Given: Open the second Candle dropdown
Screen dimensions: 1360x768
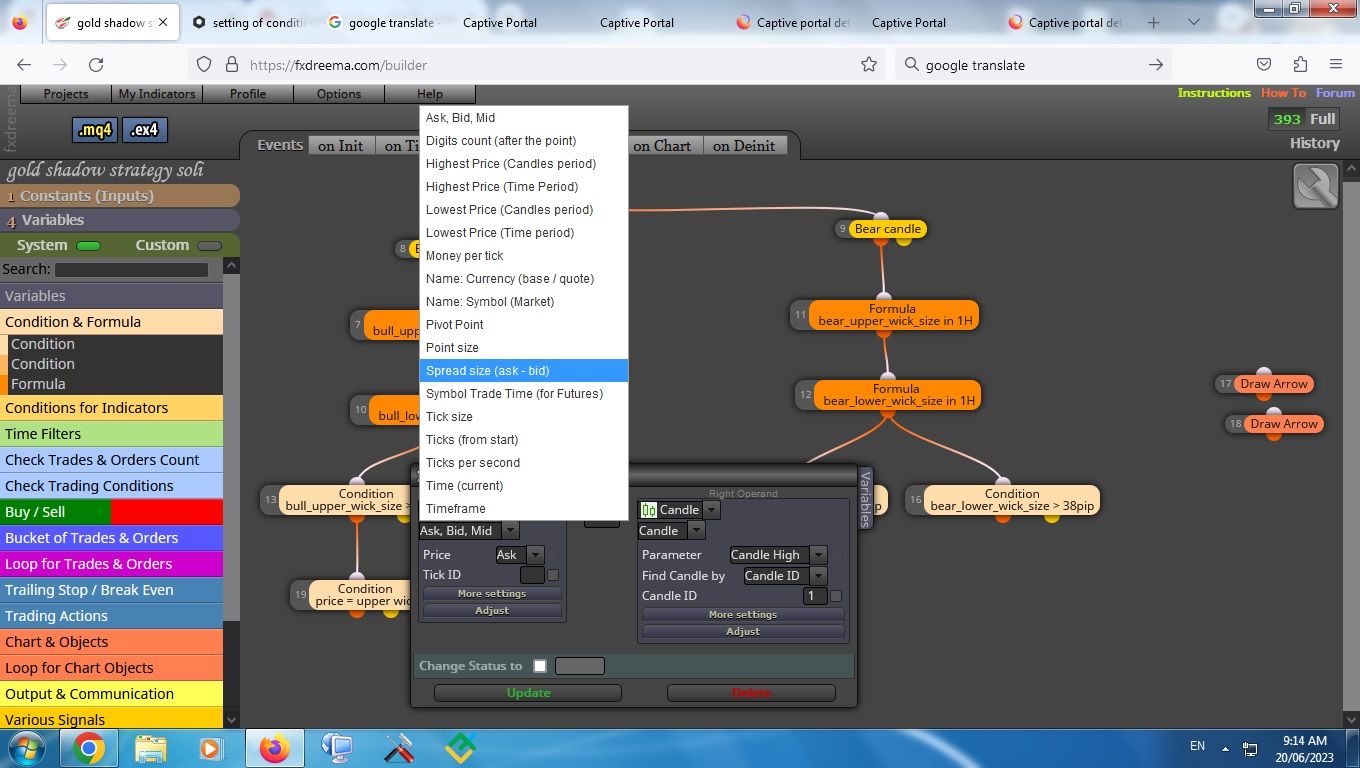Looking at the screenshot, I should pos(672,531).
